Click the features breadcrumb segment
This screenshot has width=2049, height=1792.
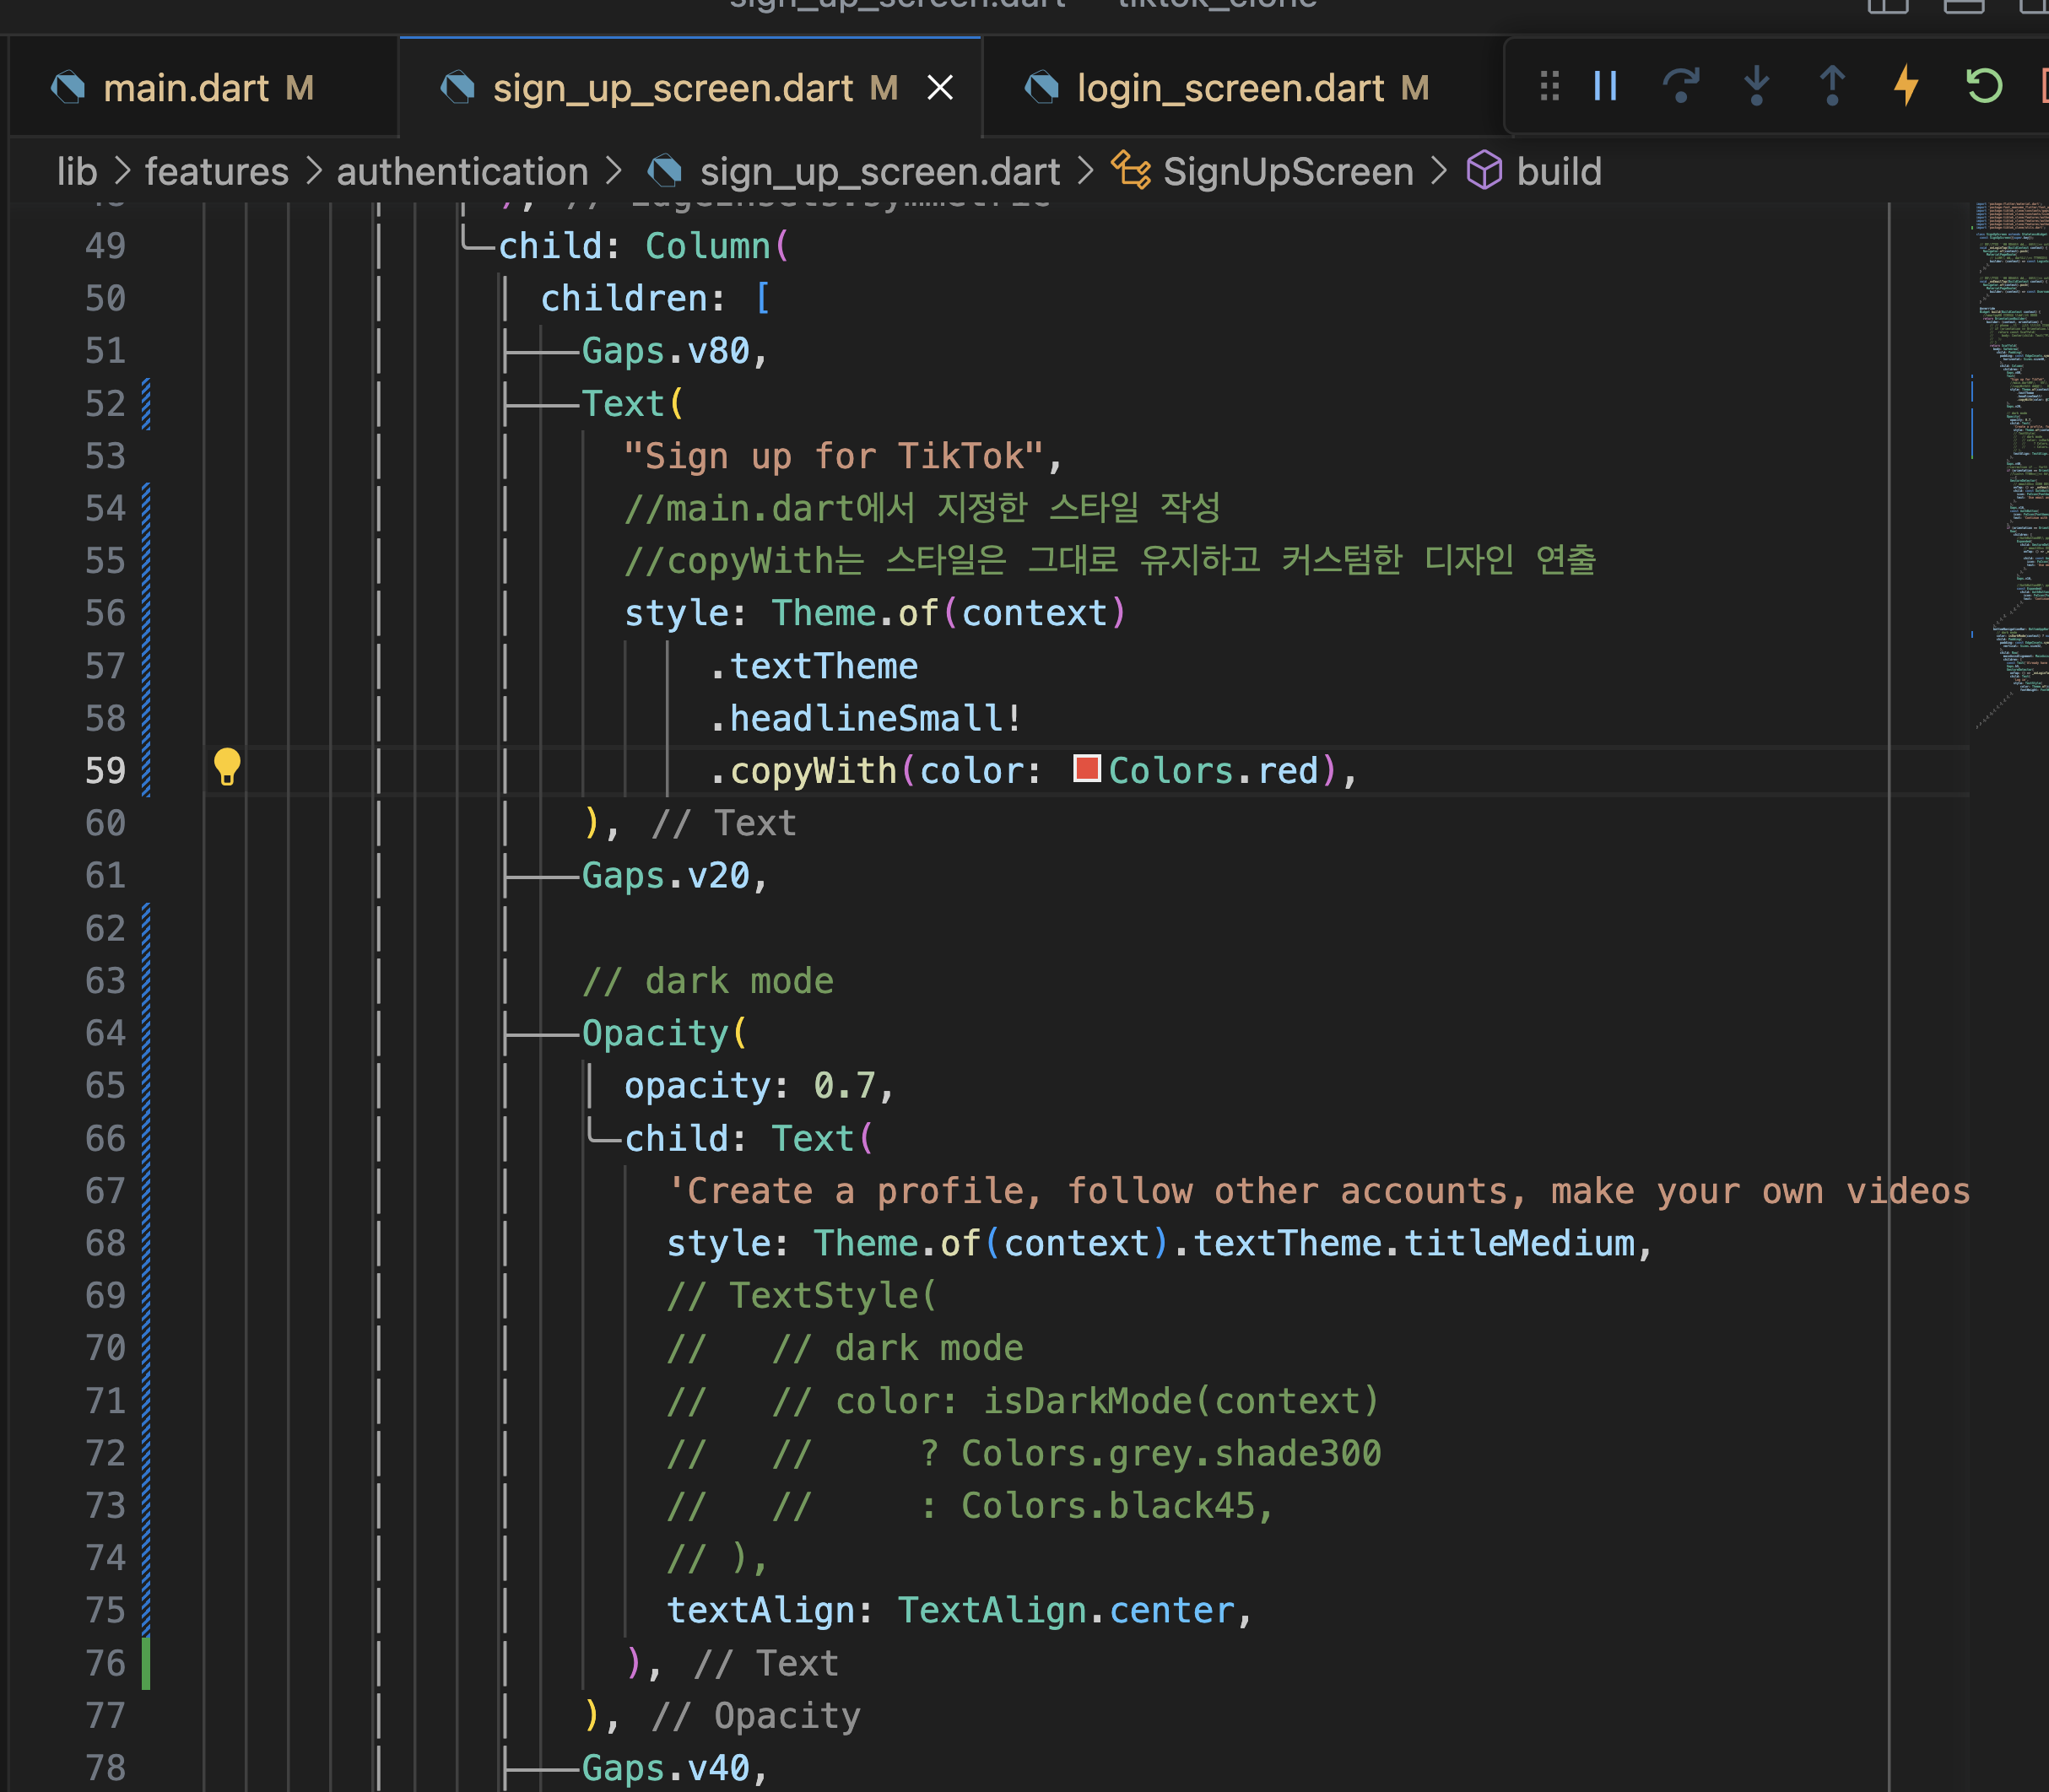(x=216, y=171)
